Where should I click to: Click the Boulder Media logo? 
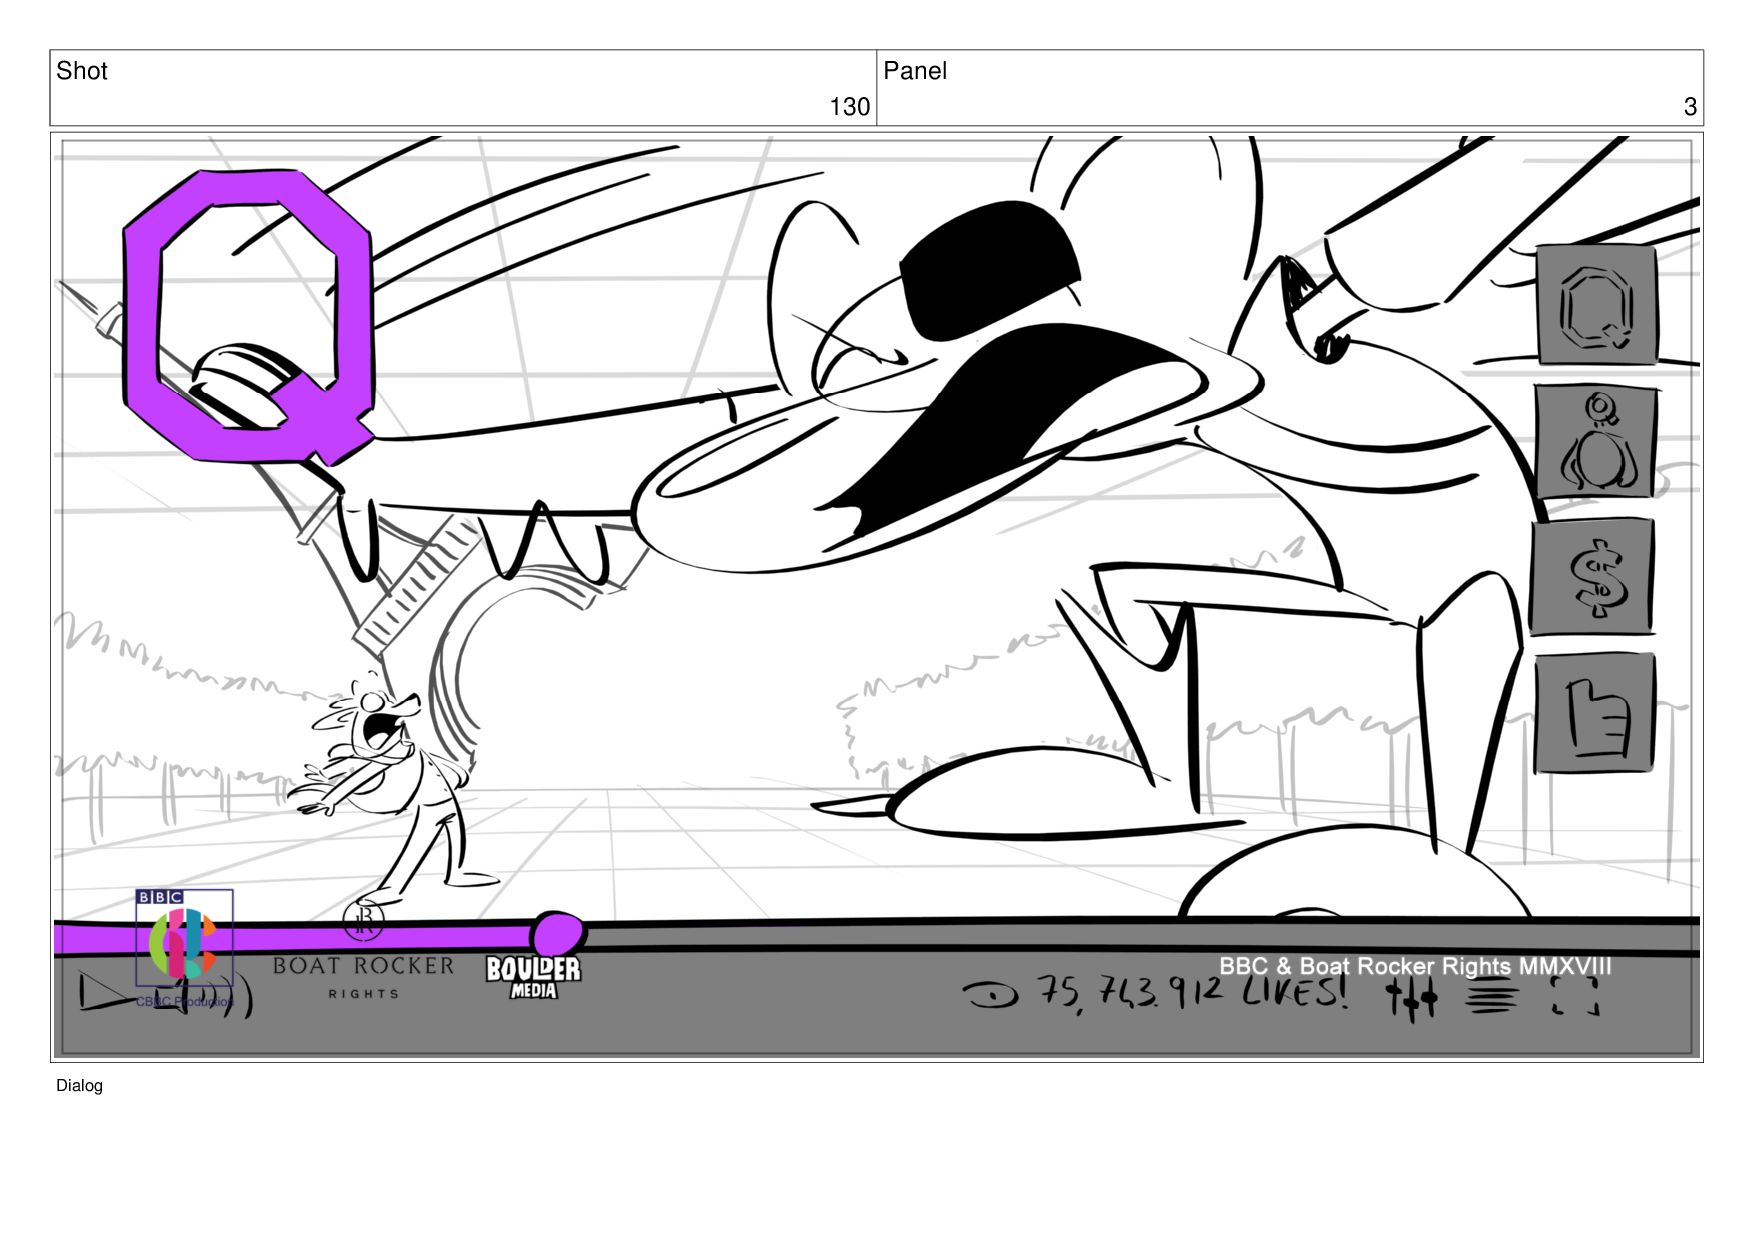tap(533, 977)
